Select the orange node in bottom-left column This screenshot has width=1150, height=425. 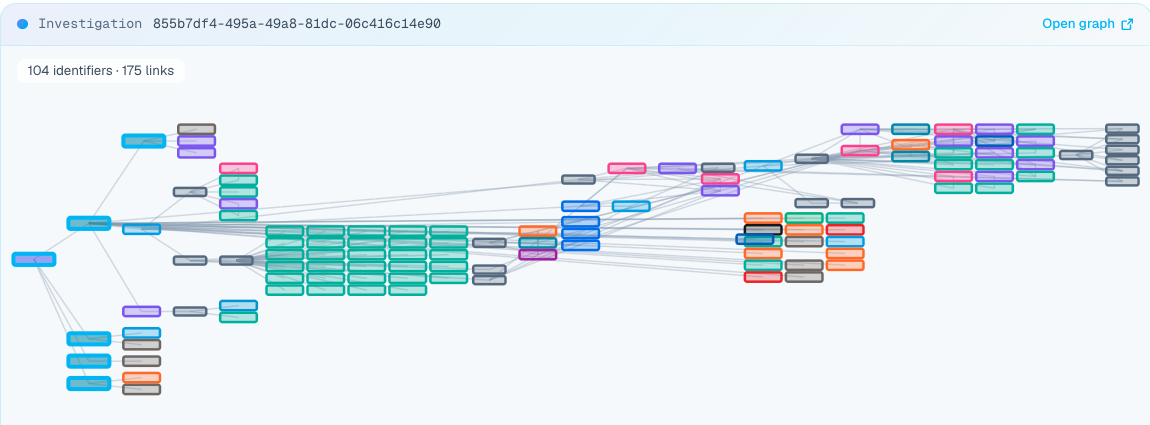click(x=142, y=377)
